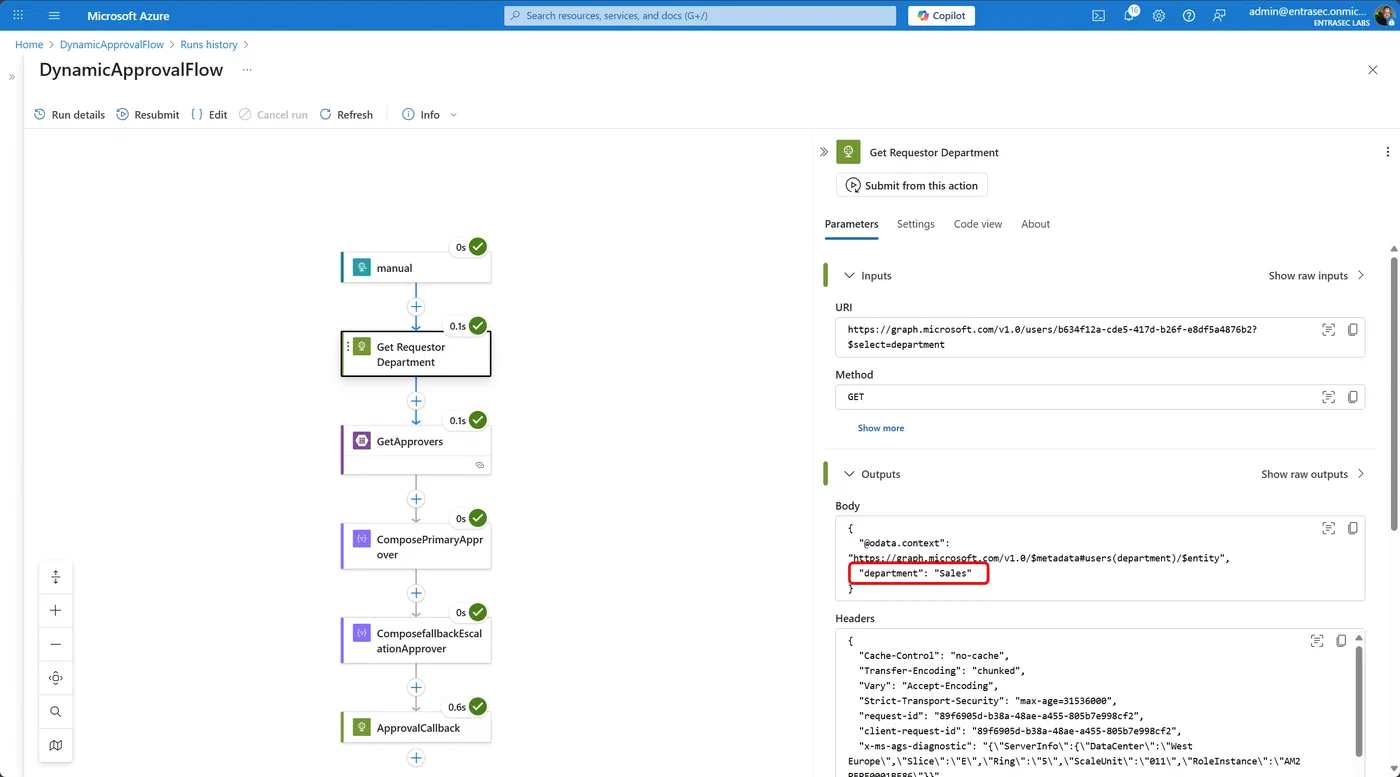This screenshot has width=1400, height=777.
Task: Expand the left navigation pane chevron
Action: (x=12, y=76)
